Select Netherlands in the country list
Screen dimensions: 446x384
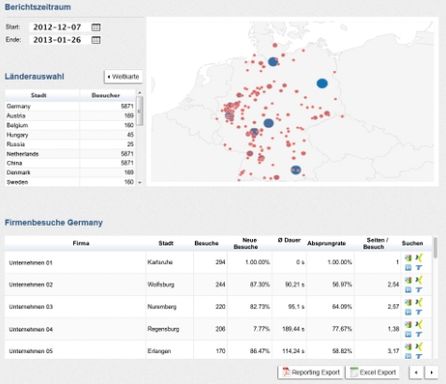[x=70, y=154]
